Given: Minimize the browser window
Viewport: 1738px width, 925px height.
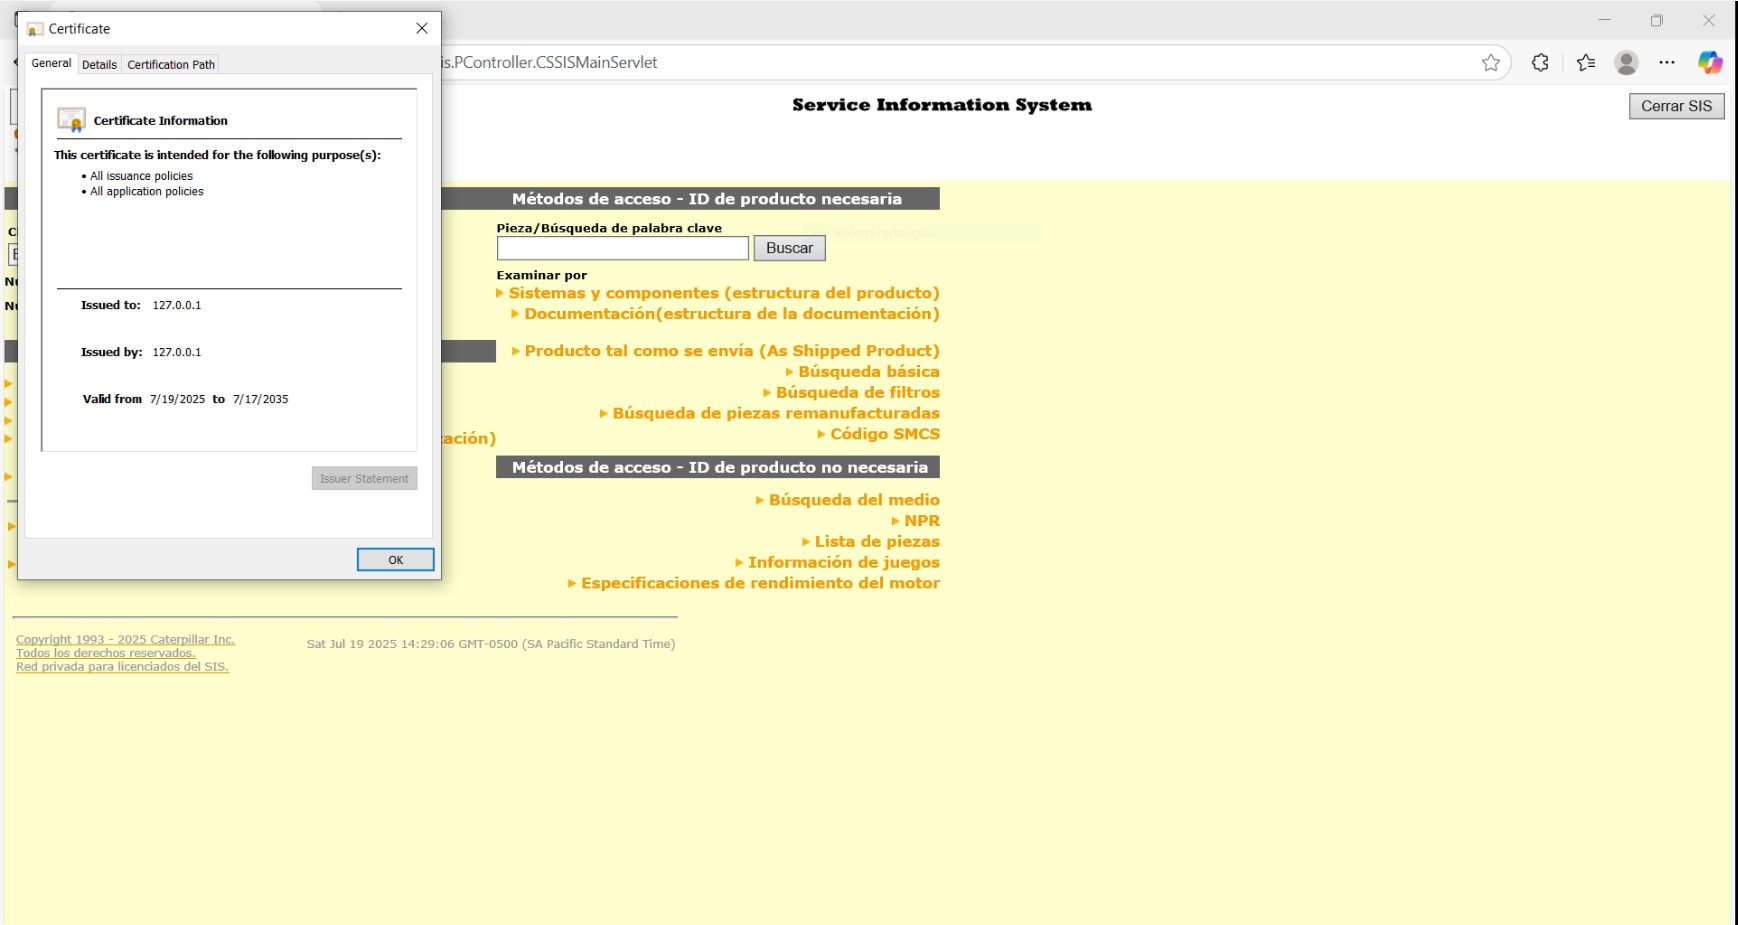Looking at the screenshot, I should (x=1604, y=20).
